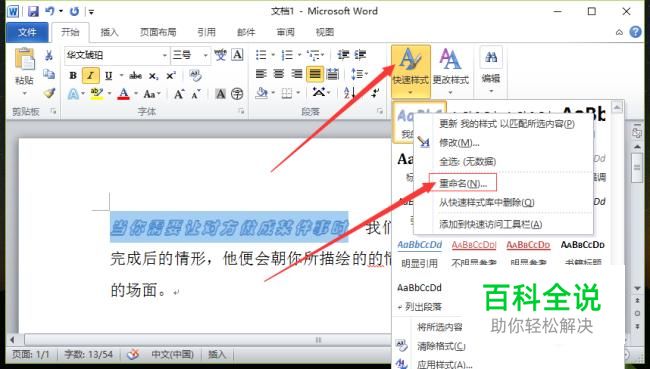
Task: Toggle Superscript x² formatting
Action: point(171,75)
